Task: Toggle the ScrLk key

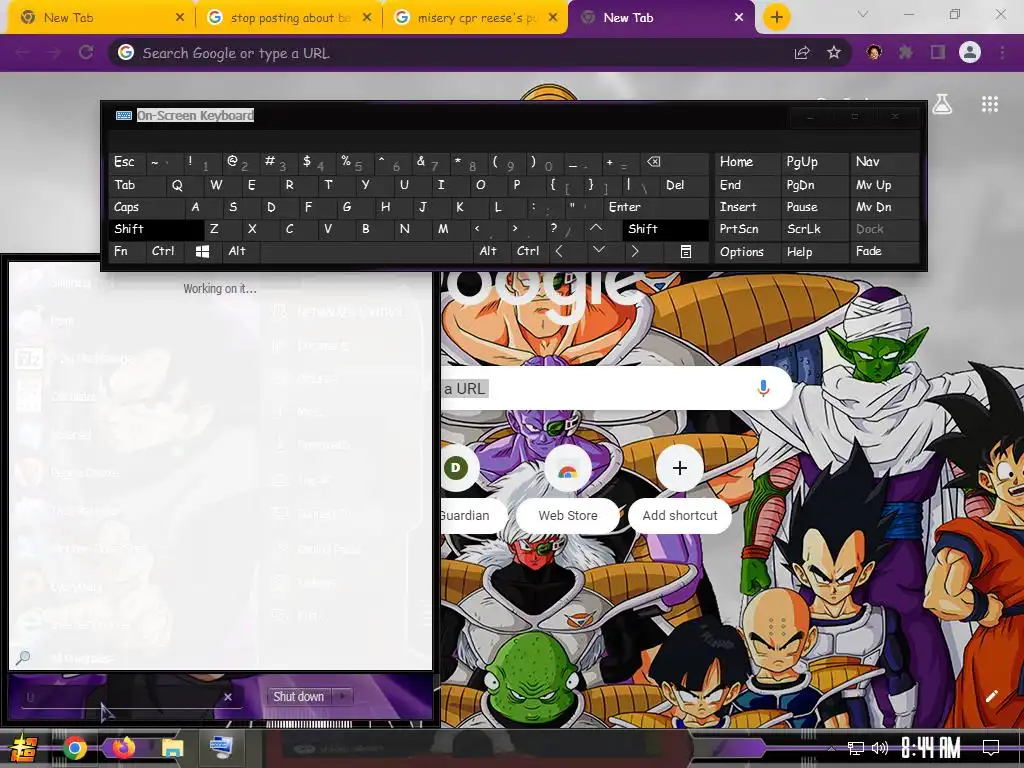Action: click(815, 229)
